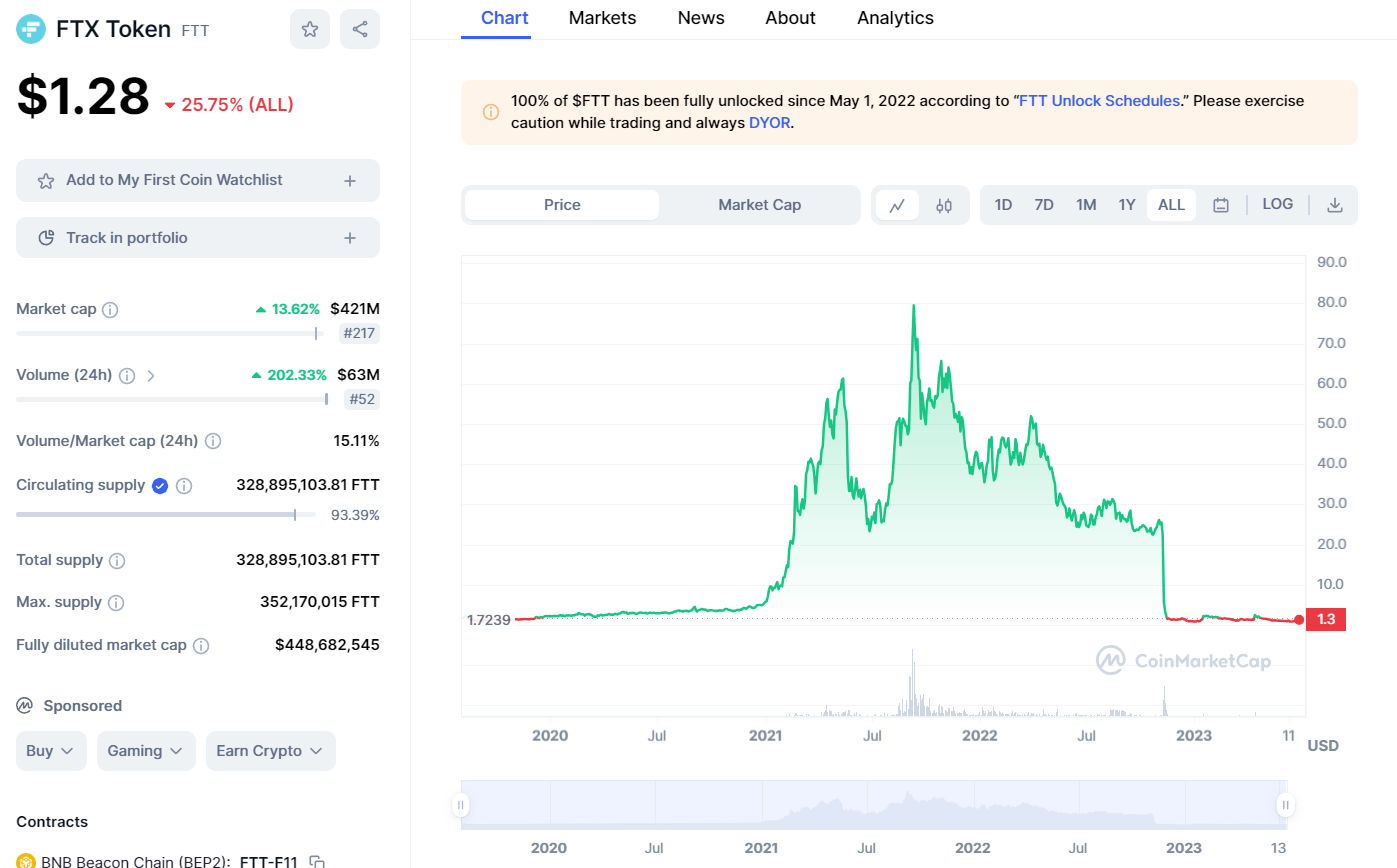The image size is (1397, 868).
Task: Select the Market Cap chart toggle
Action: tap(759, 205)
